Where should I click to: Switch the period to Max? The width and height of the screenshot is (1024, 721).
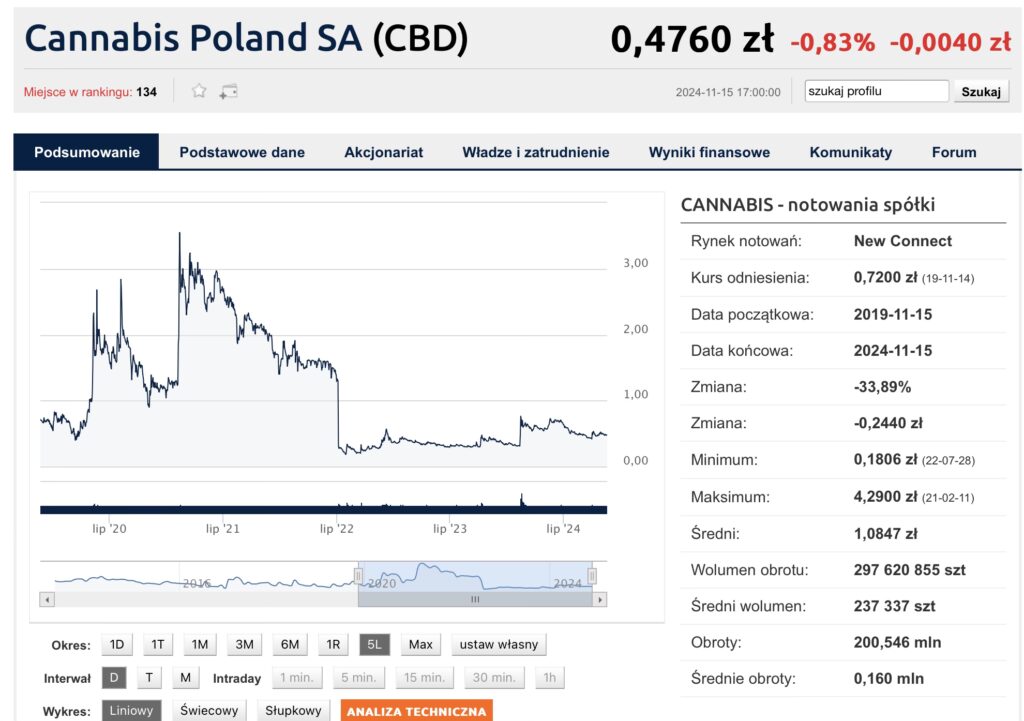pyautogui.click(x=421, y=645)
